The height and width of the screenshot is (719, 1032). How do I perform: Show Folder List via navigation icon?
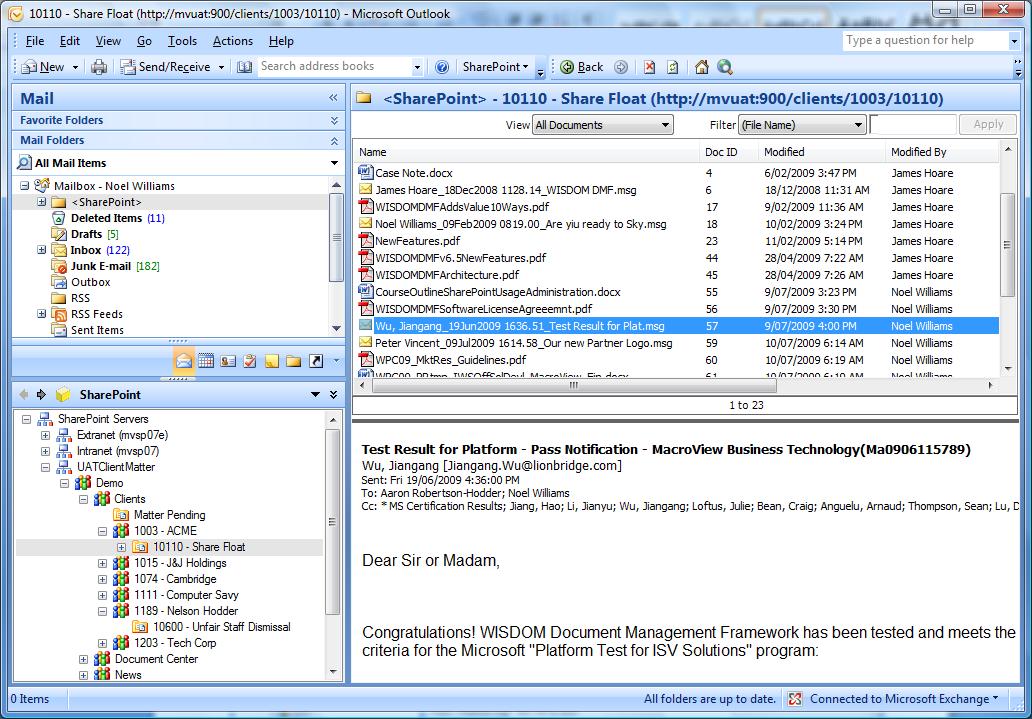coord(294,361)
